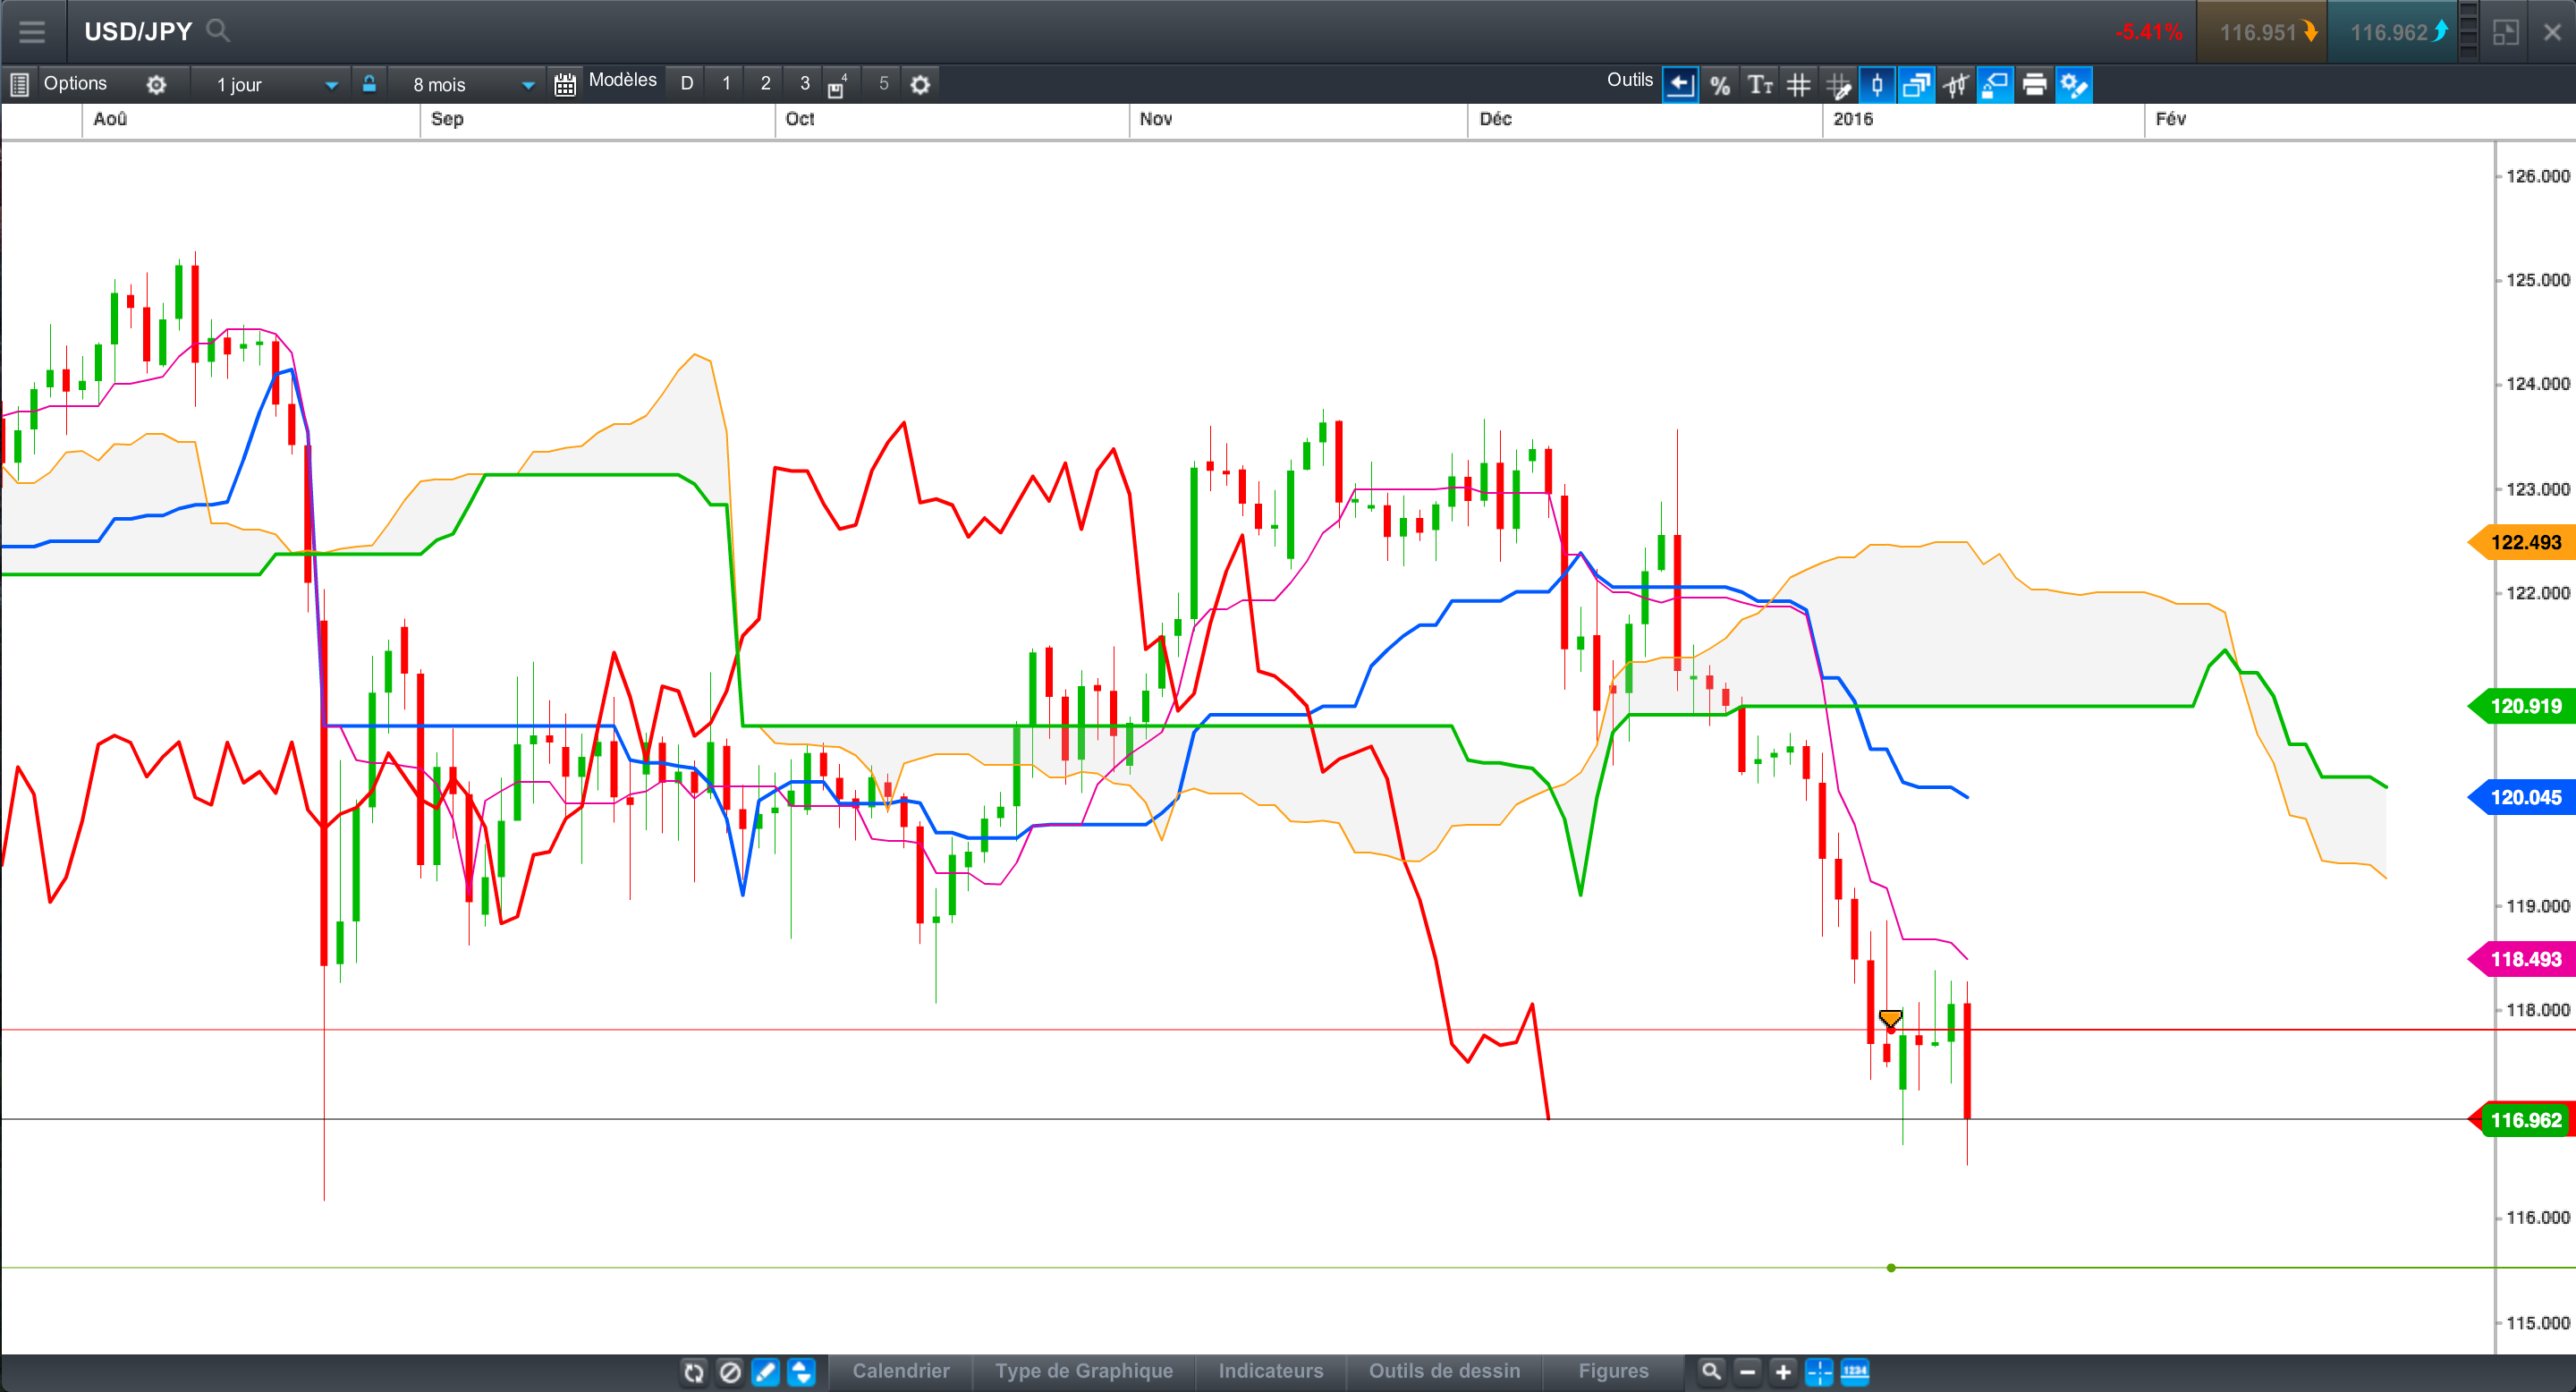Select the text annotation tool
Image resolution: width=2576 pixels, height=1392 pixels.
pyautogui.click(x=1759, y=86)
